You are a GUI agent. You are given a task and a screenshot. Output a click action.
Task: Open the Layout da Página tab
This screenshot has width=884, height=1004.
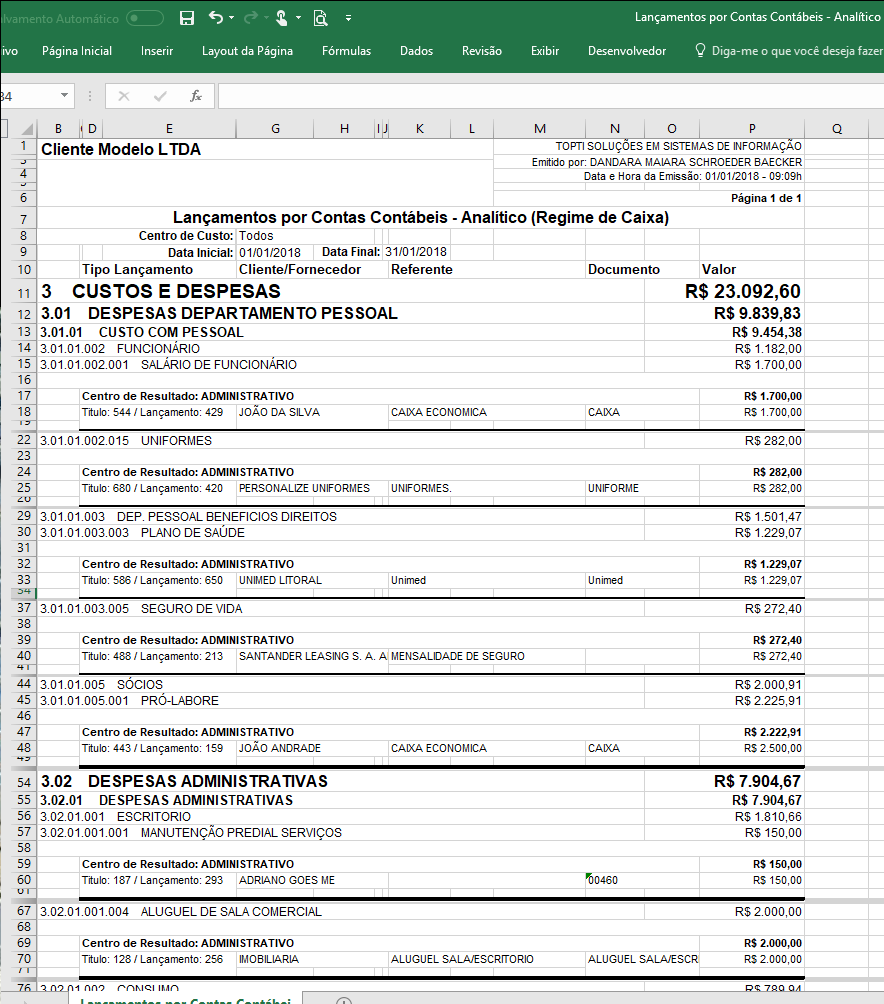coord(247,51)
